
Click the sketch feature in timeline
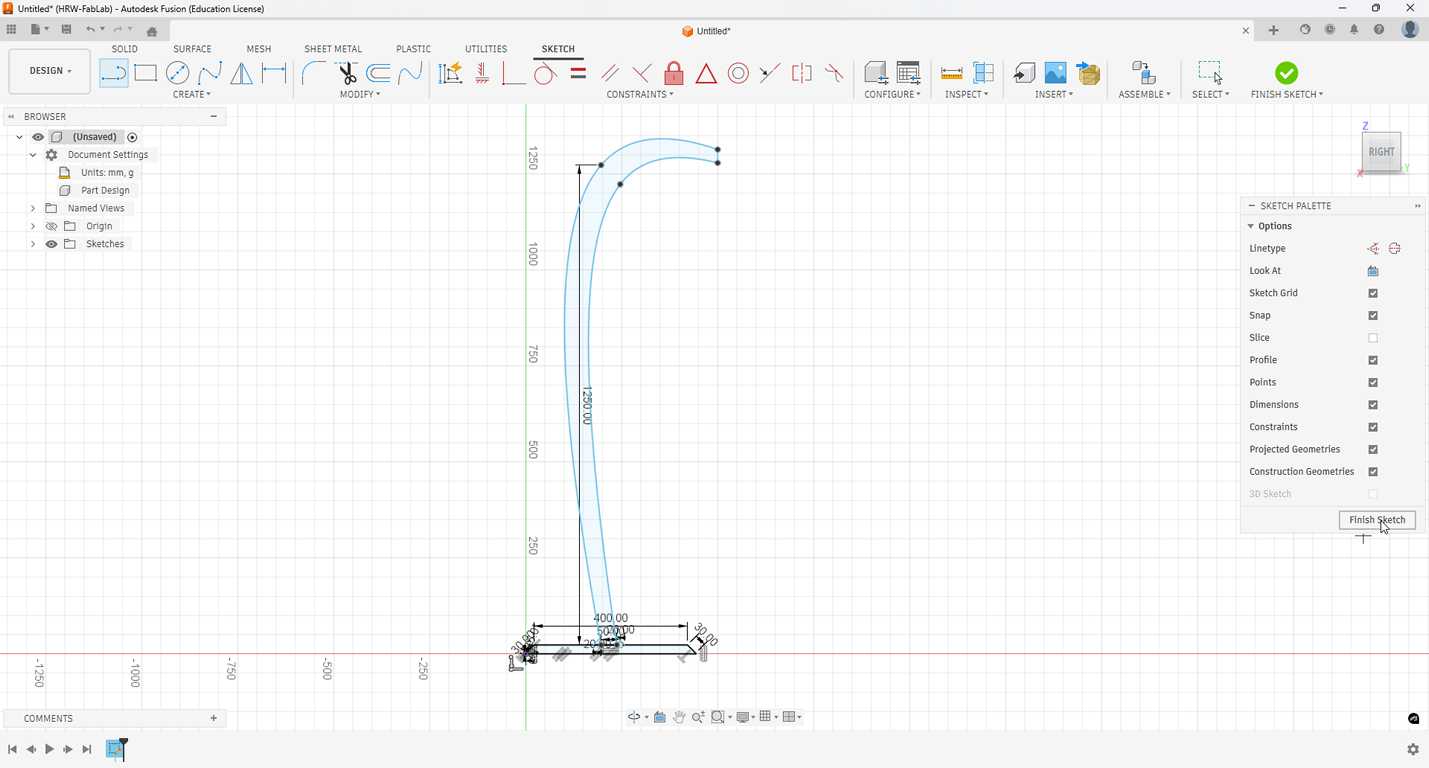tap(115, 749)
